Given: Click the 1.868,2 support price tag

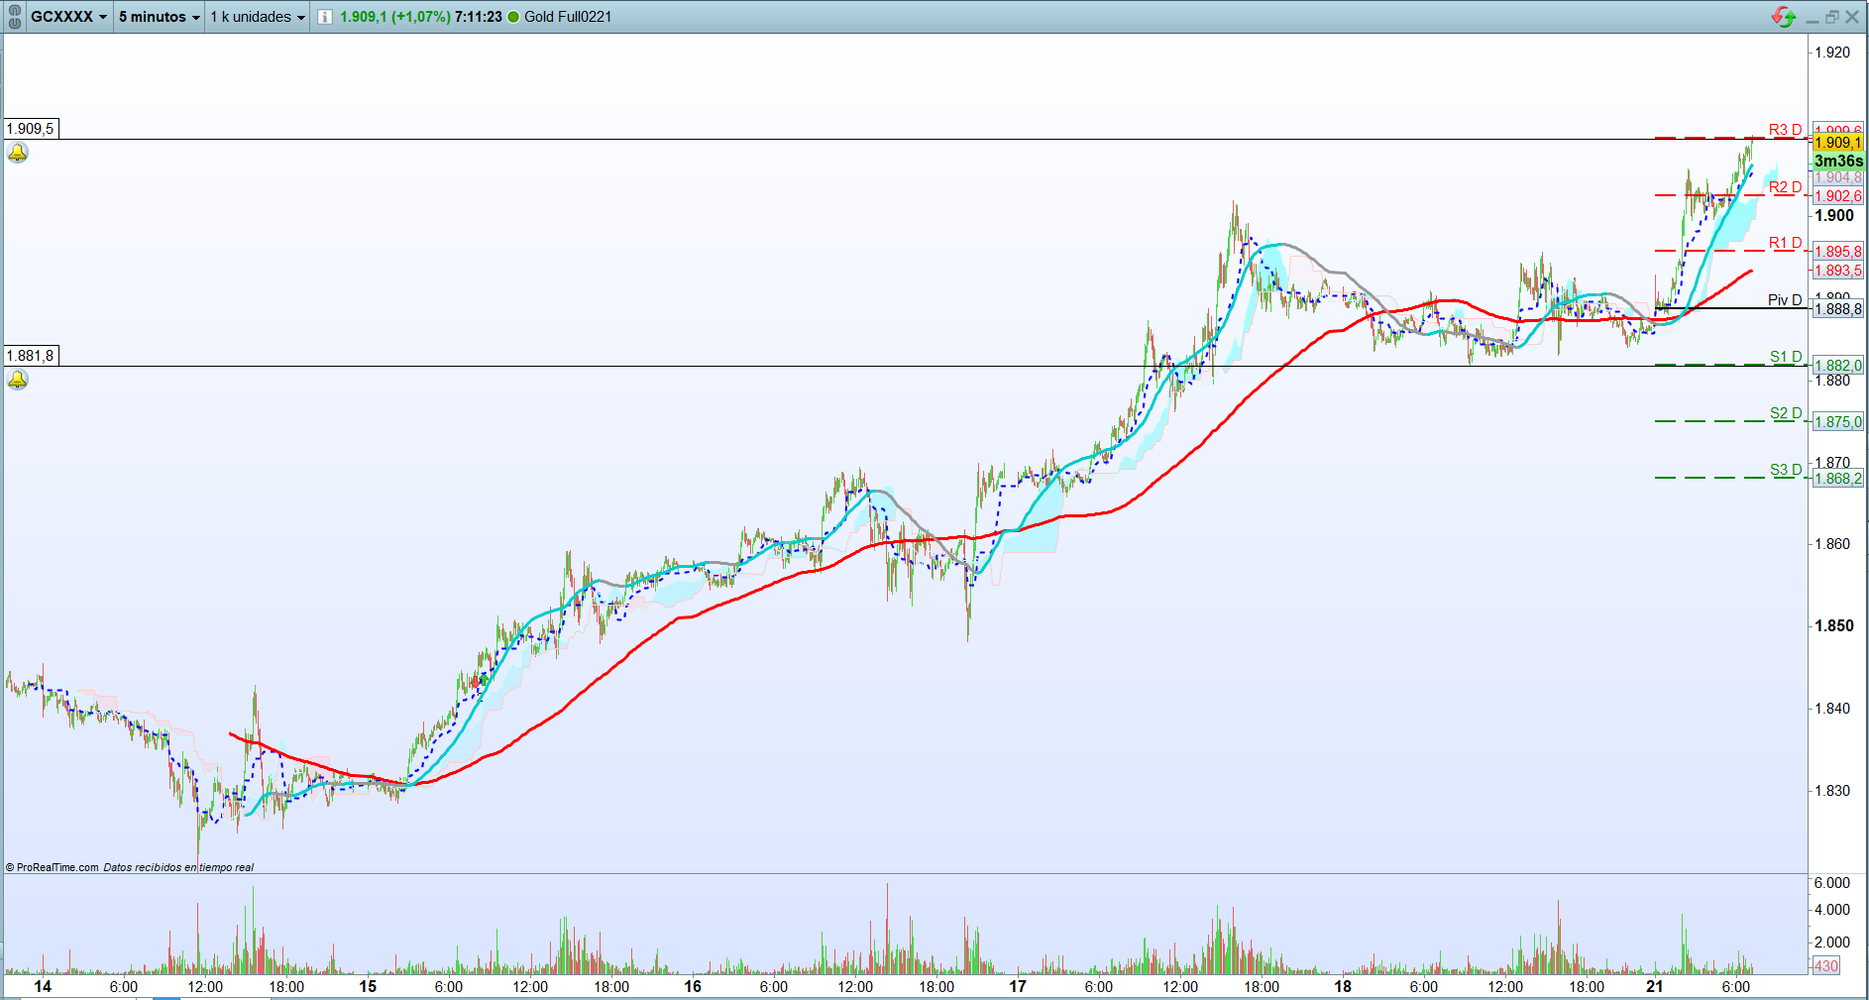Looking at the screenshot, I should pyautogui.click(x=1838, y=479).
